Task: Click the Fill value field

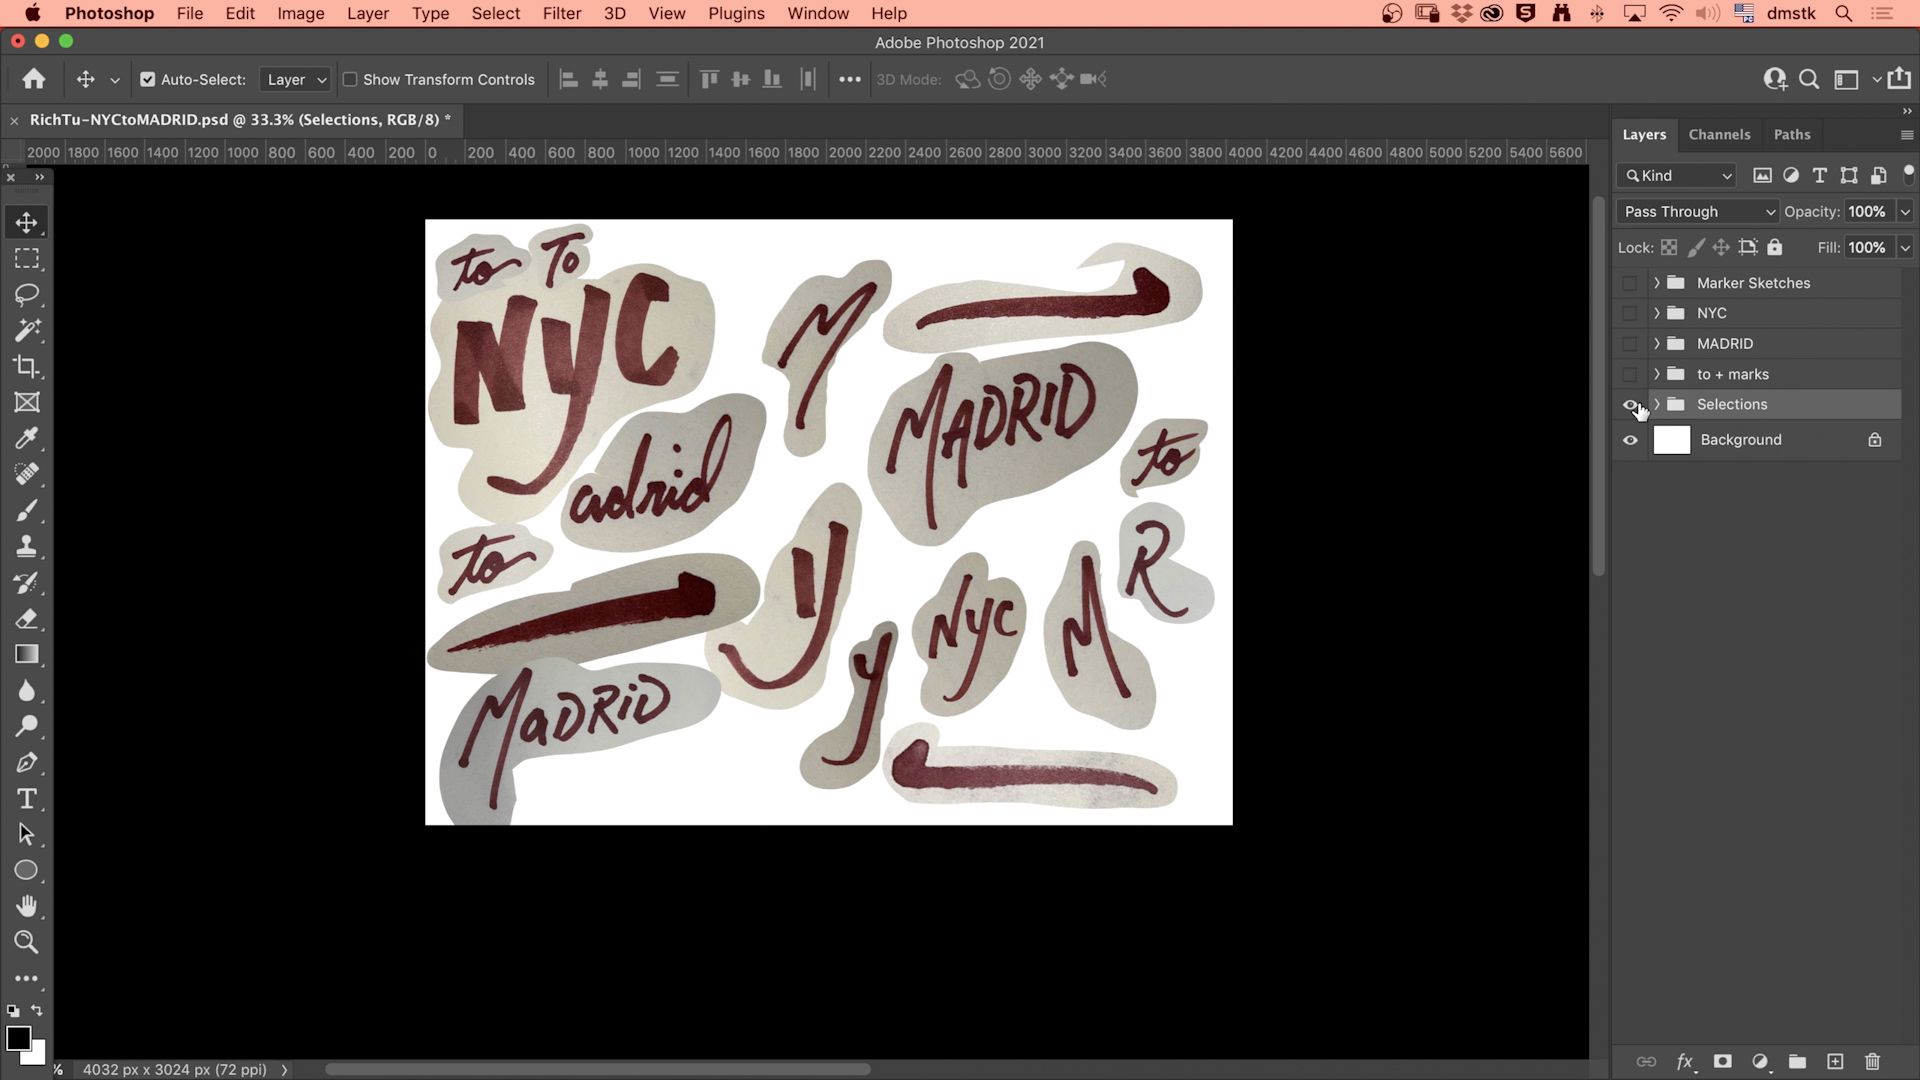Action: click(x=1867, y=247)
